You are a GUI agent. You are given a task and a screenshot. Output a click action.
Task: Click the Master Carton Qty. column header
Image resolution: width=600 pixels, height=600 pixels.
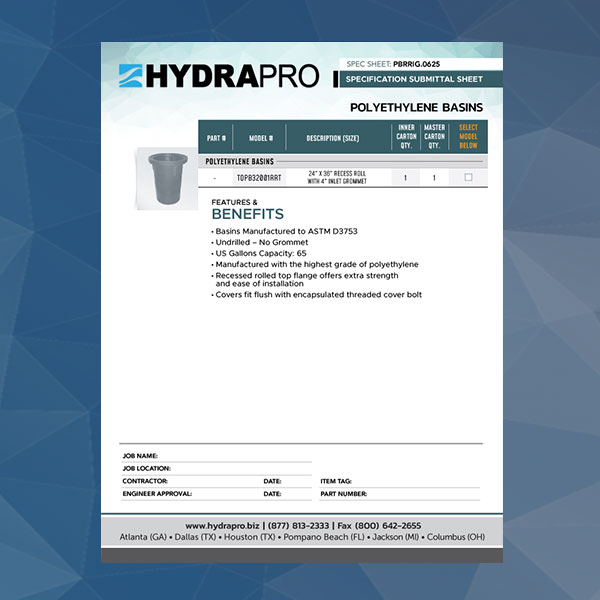(434, 137)
